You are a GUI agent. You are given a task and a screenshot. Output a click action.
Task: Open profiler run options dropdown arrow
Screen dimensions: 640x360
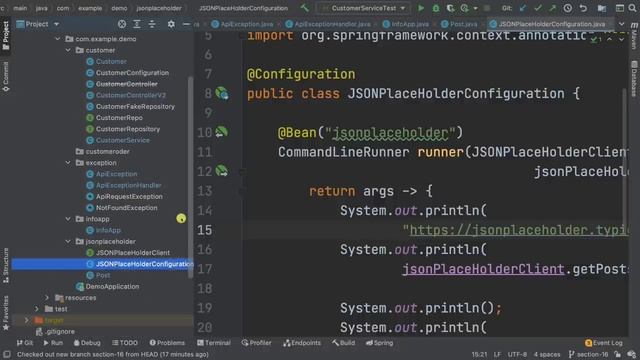(x=475, y=8)
